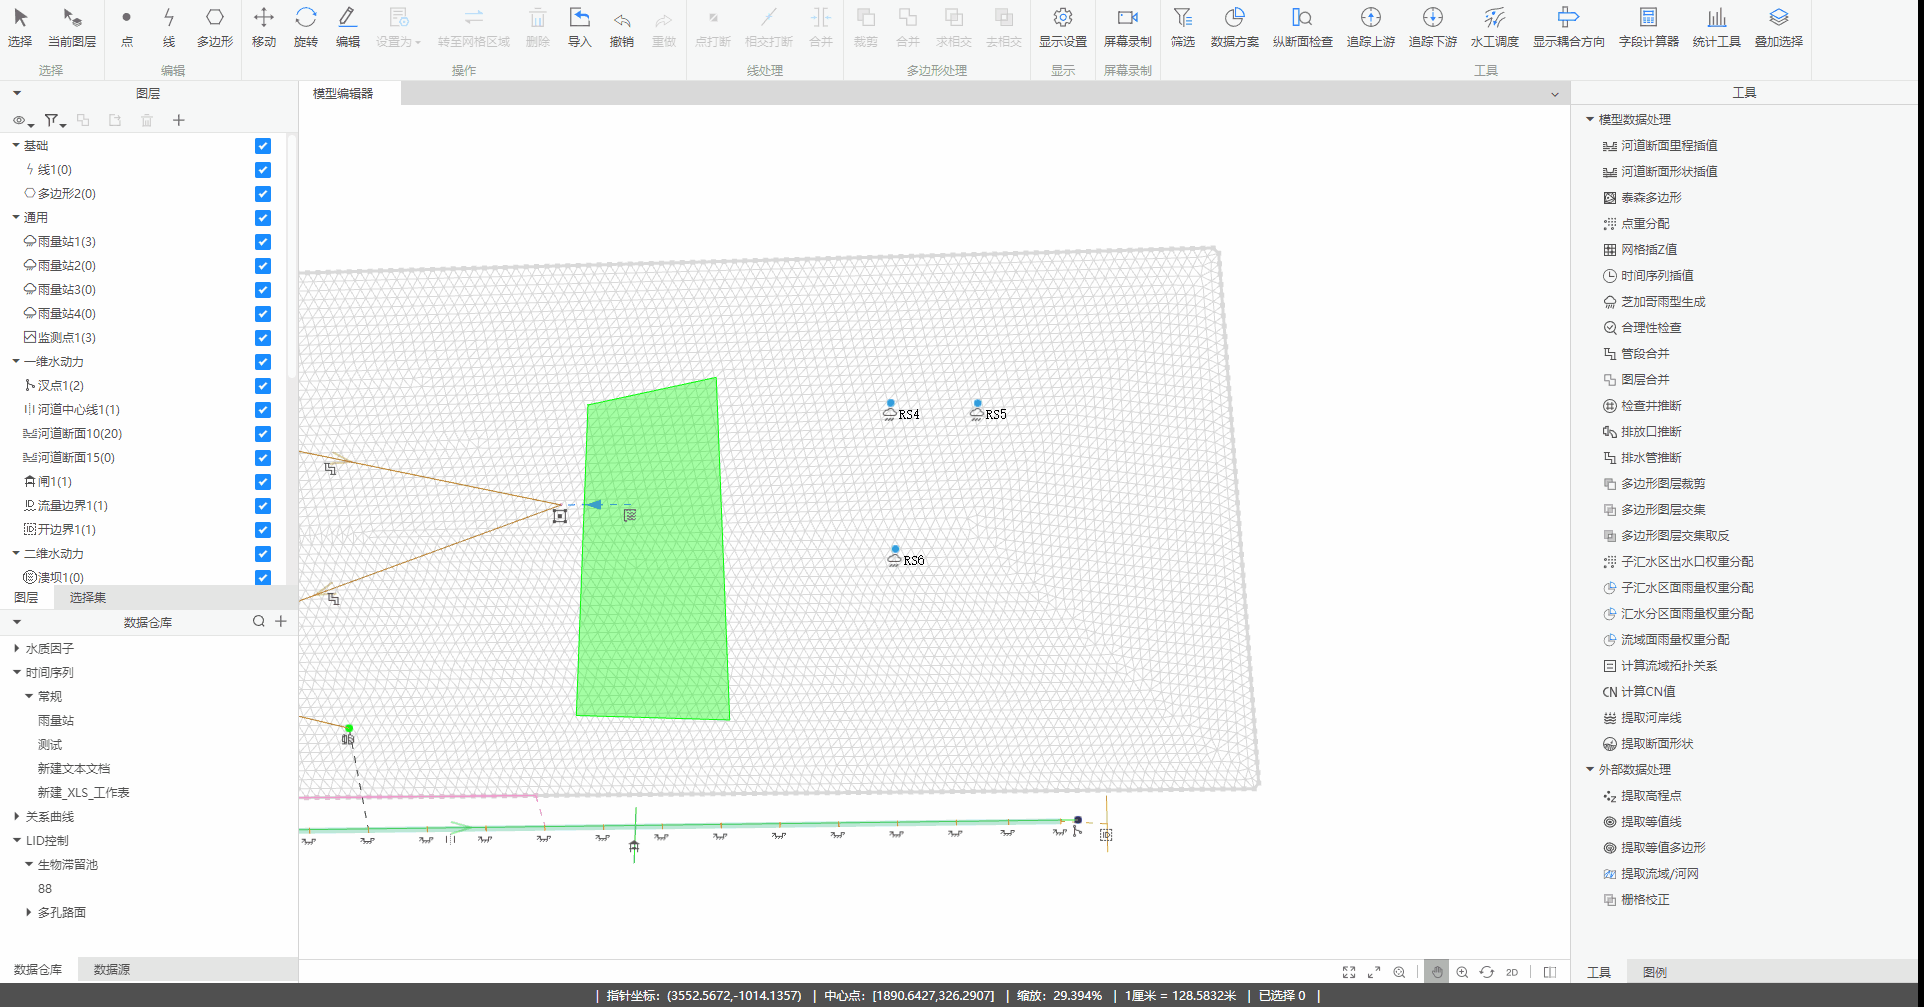Click zoom-in magnifier at bottom bar

pos(1462,972)
